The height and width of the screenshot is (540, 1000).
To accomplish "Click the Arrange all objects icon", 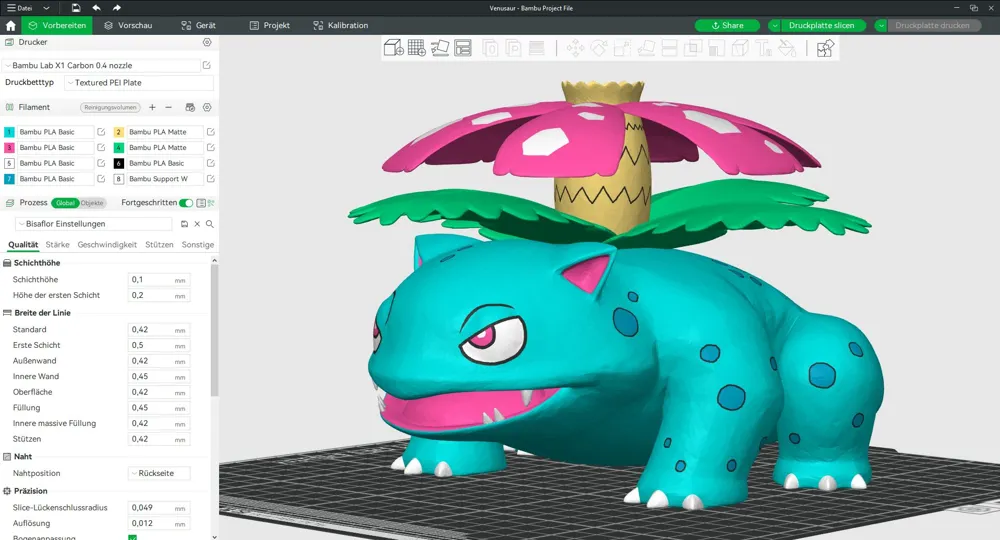I will coord(463,48).
